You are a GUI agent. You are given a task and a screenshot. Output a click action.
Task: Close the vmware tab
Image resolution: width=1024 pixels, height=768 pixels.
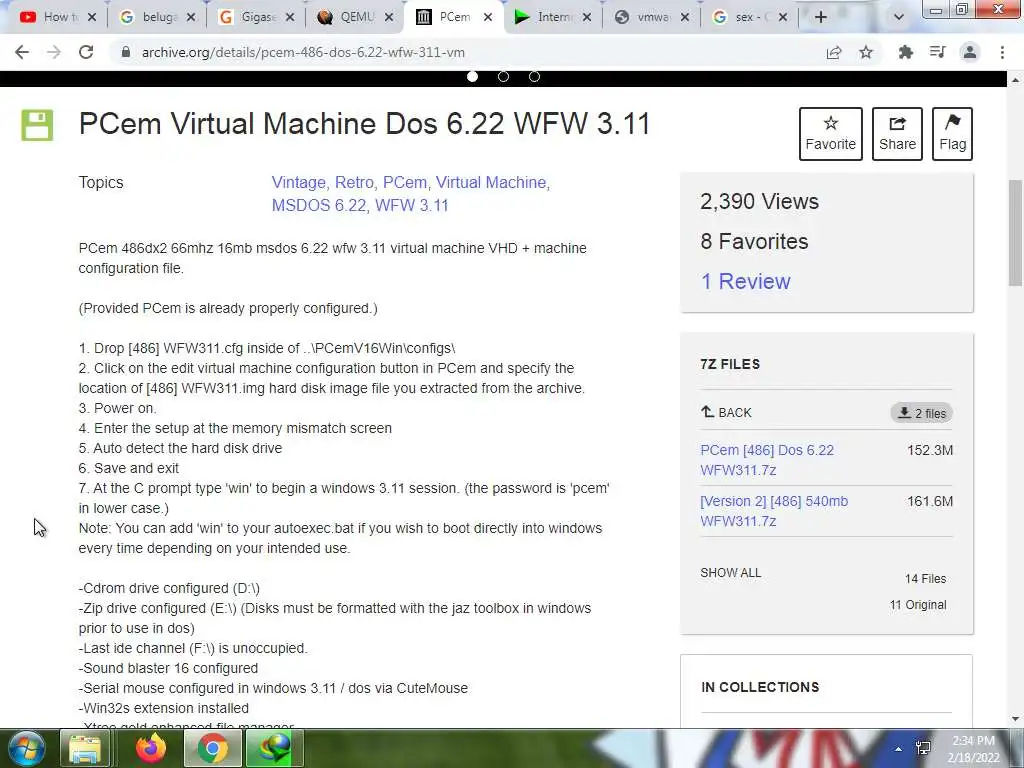(x=685, y=18)
